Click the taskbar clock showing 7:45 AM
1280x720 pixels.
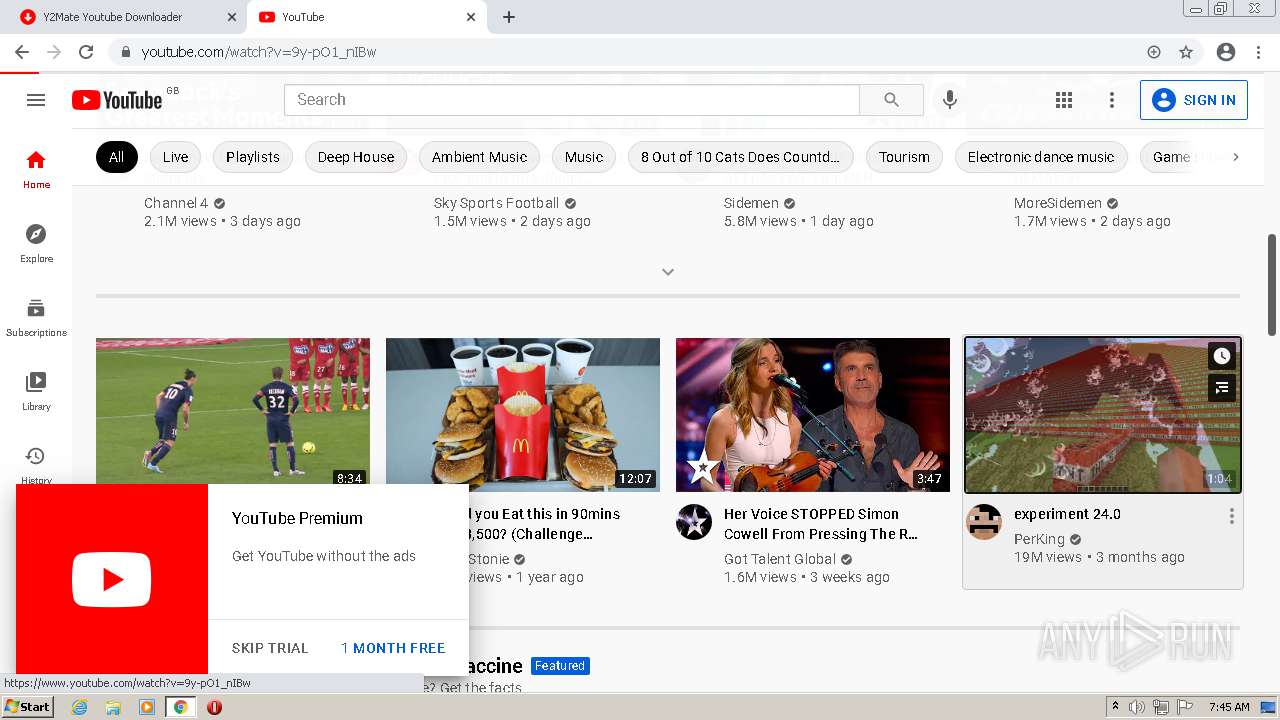click(x=1229, y=707)
